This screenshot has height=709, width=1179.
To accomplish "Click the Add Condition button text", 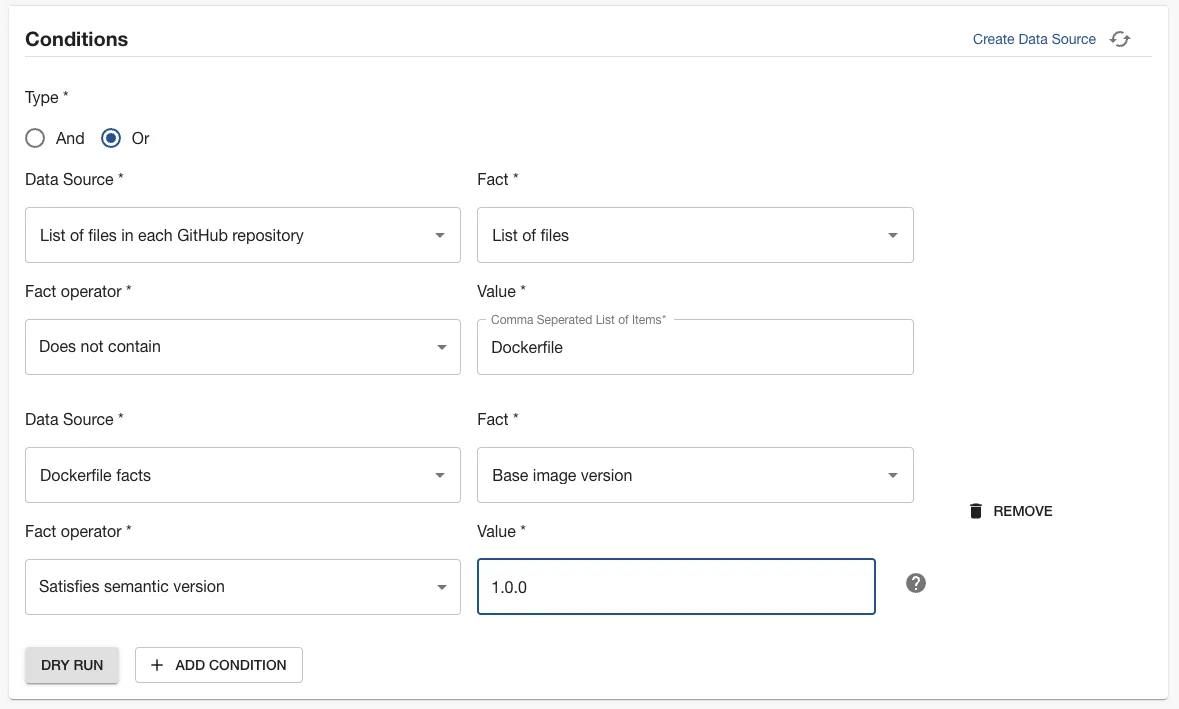I will [x=230, y=665].
